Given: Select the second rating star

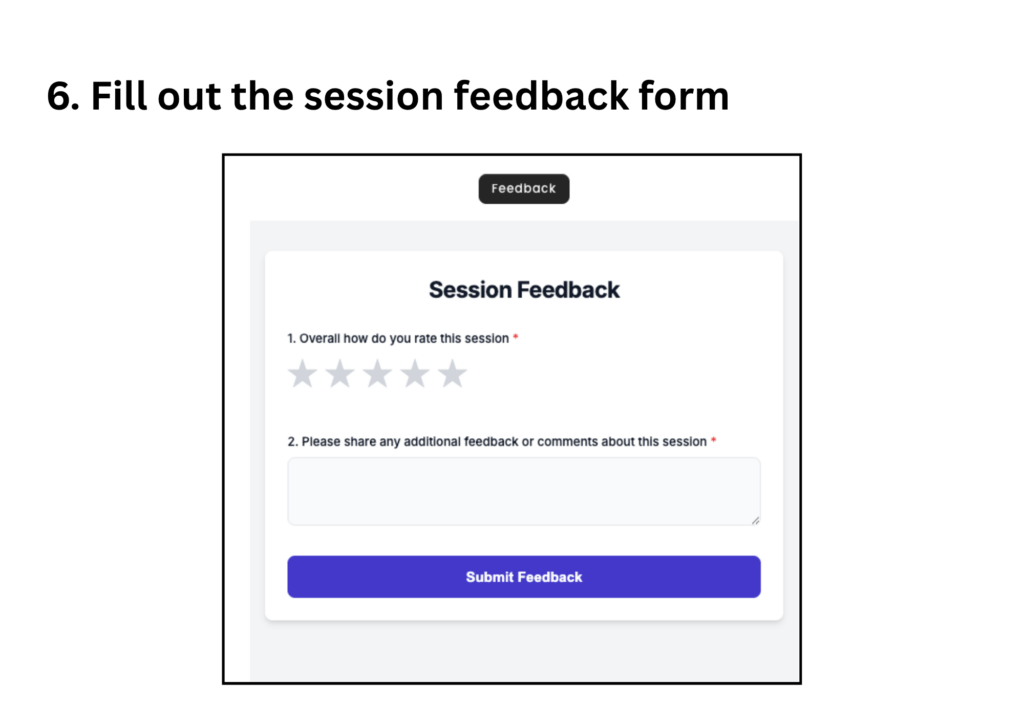Looking at the screenshot, I should click(340, 374).
